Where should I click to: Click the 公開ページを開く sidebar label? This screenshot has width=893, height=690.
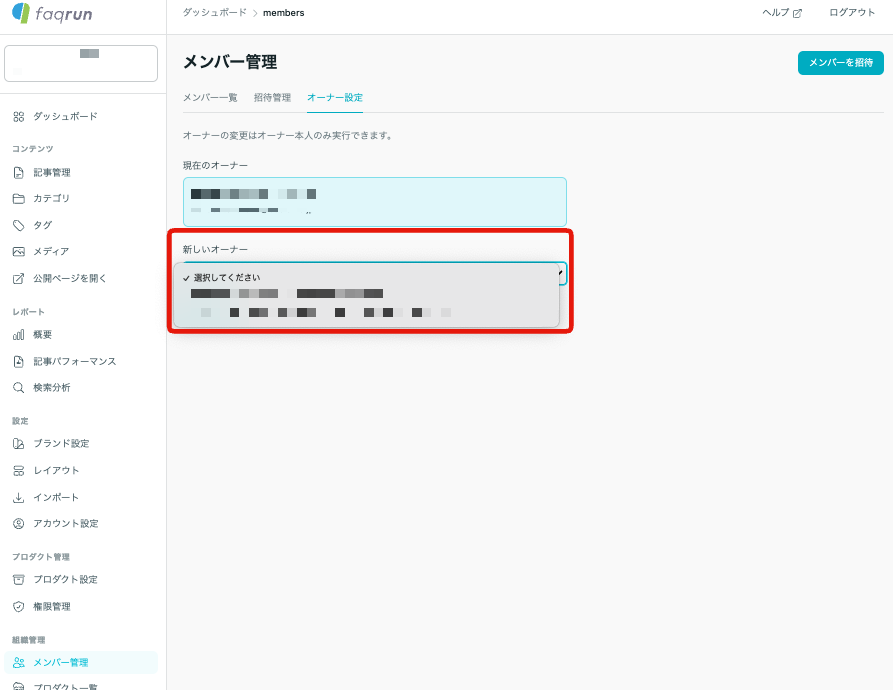point(69,278)
